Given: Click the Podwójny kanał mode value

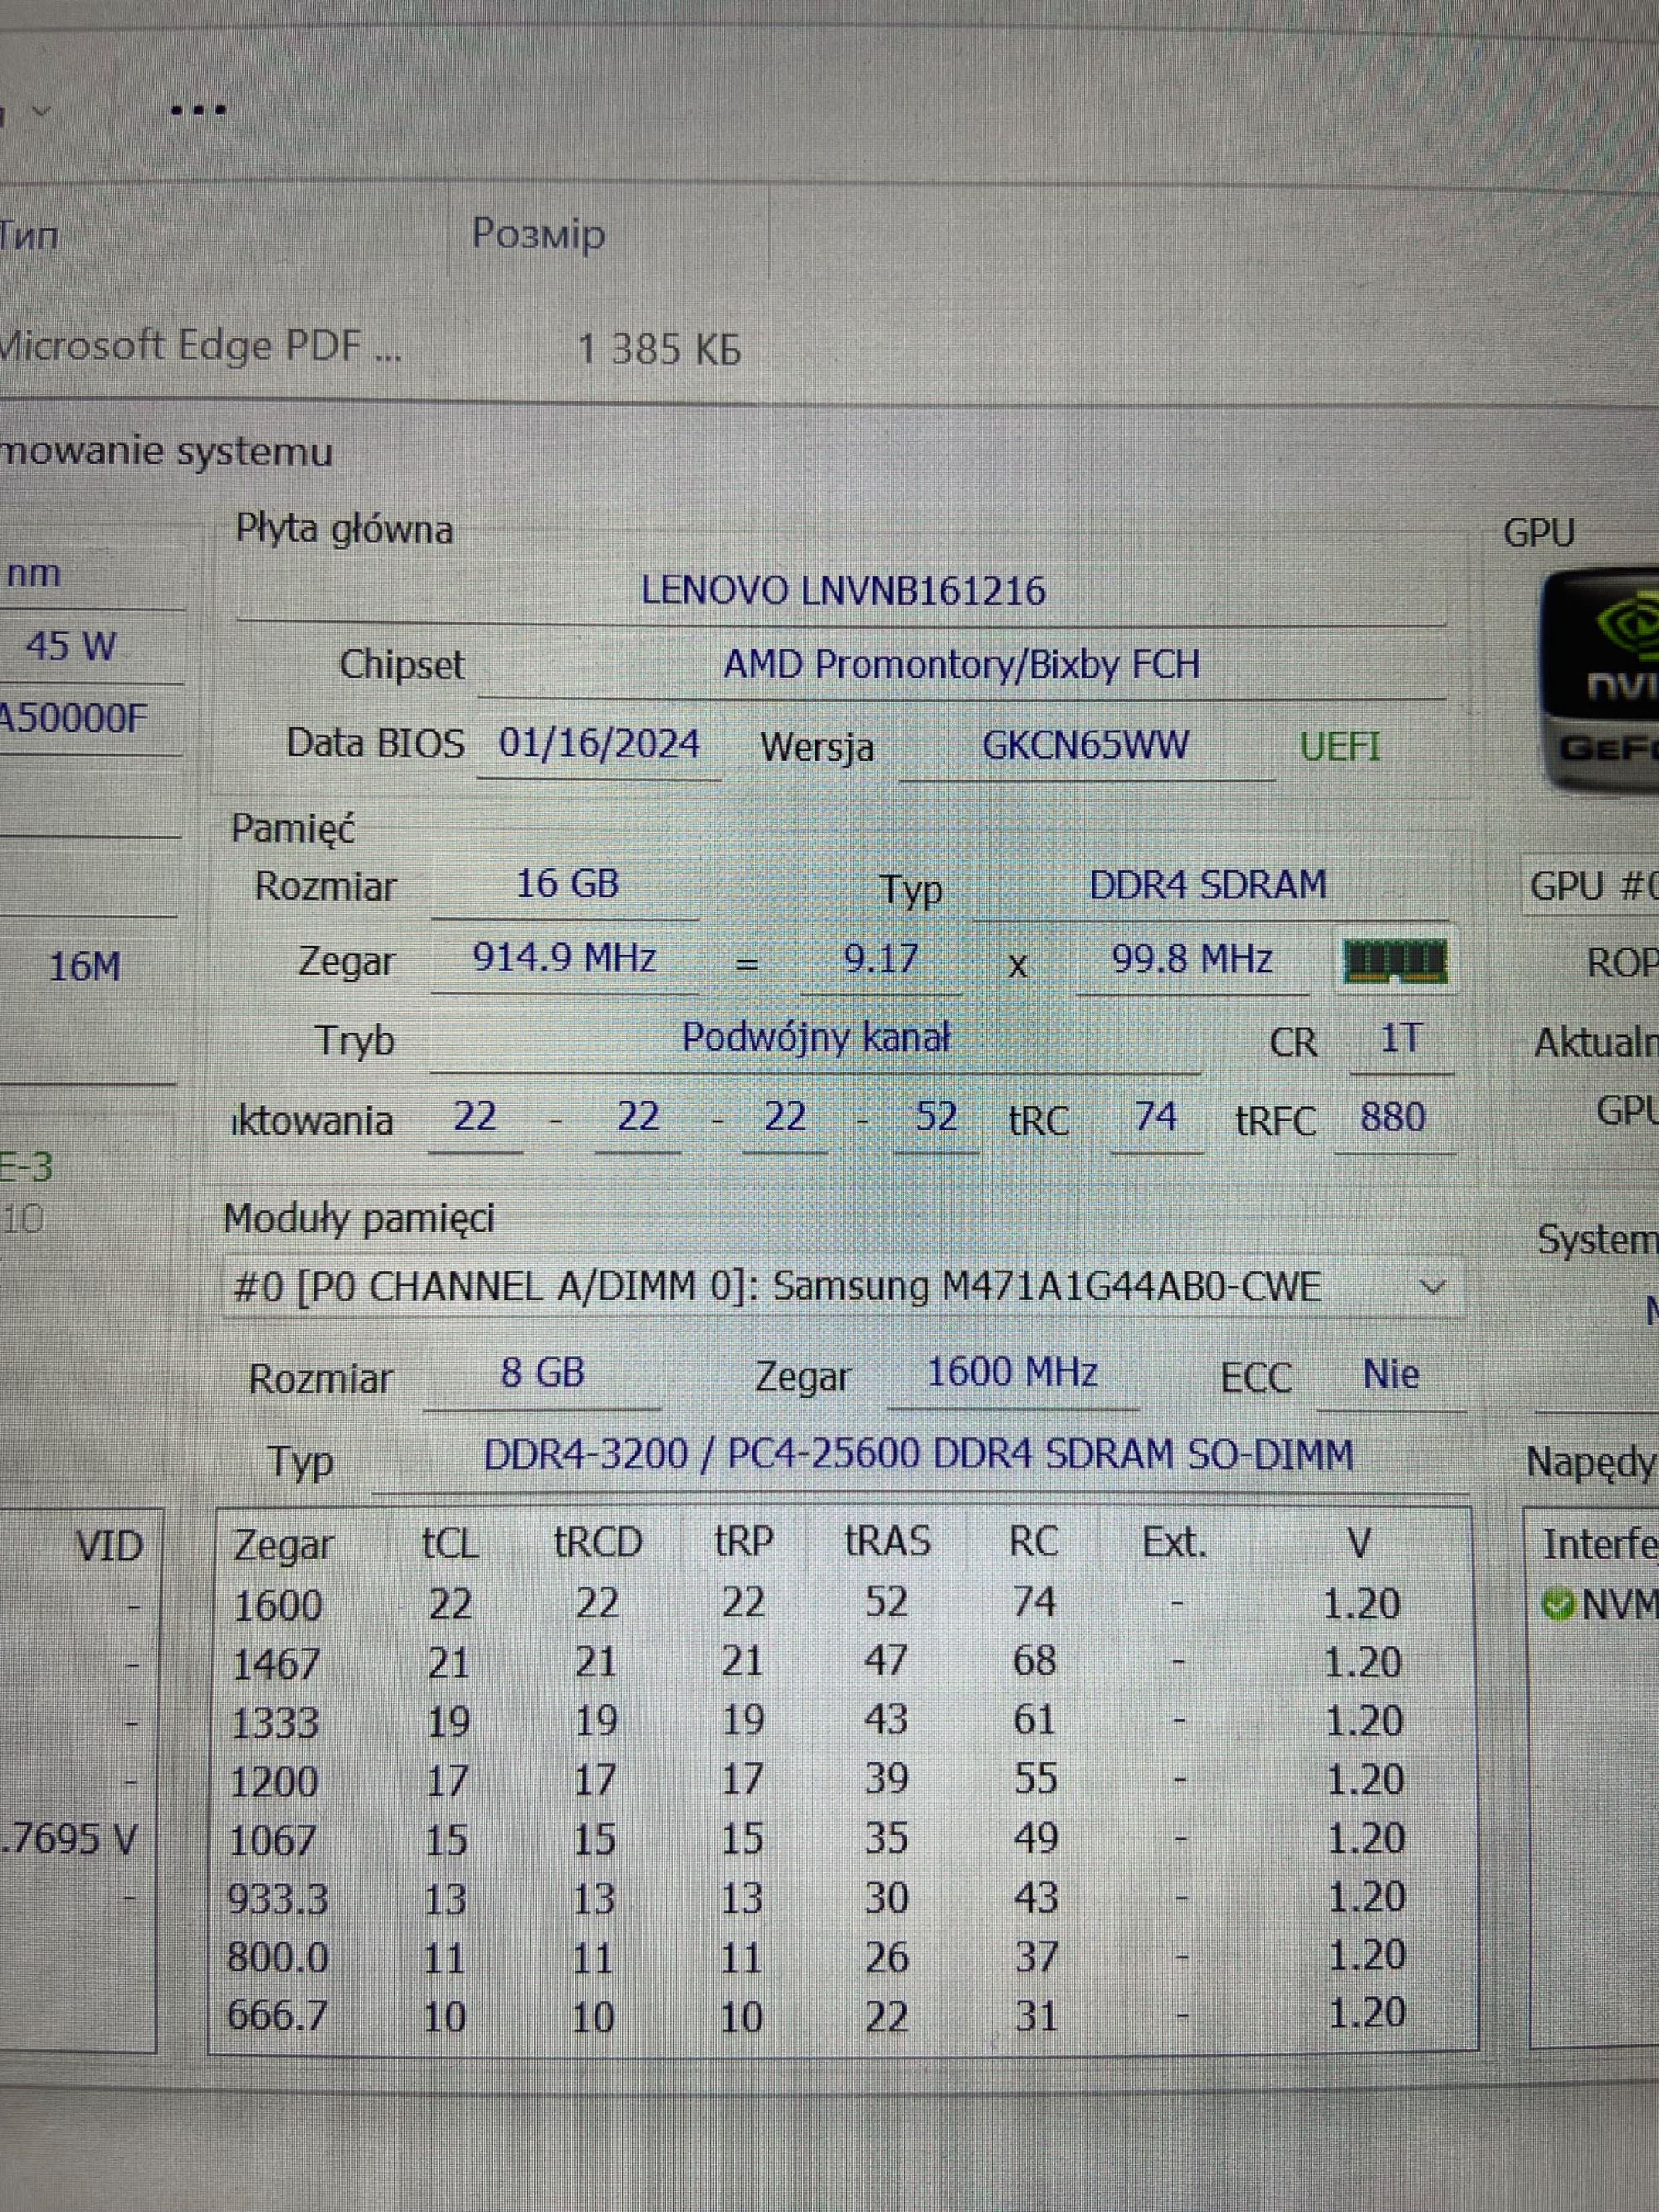Looking at the screenshot, I should pos(815,1038).
